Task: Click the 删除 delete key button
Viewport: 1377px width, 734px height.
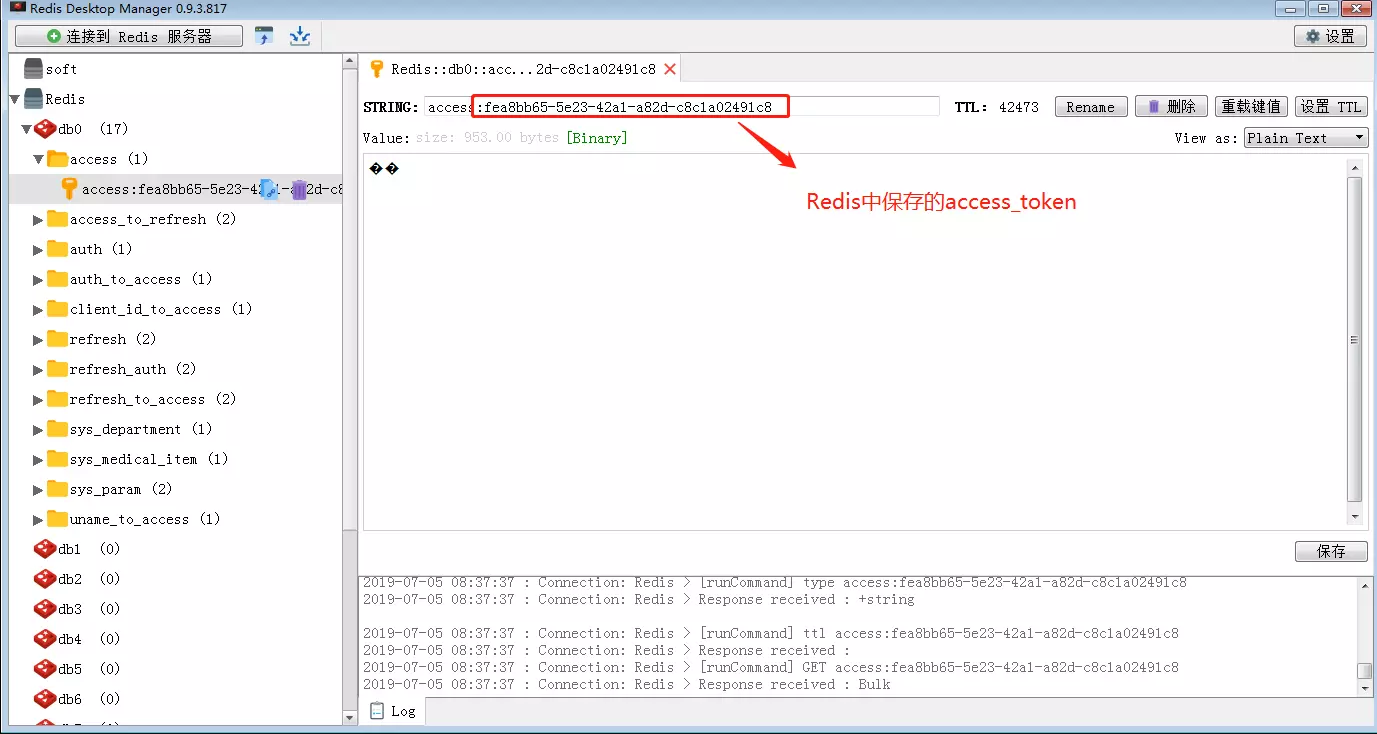Action: pyautogui.click(x=1171, y=107)
